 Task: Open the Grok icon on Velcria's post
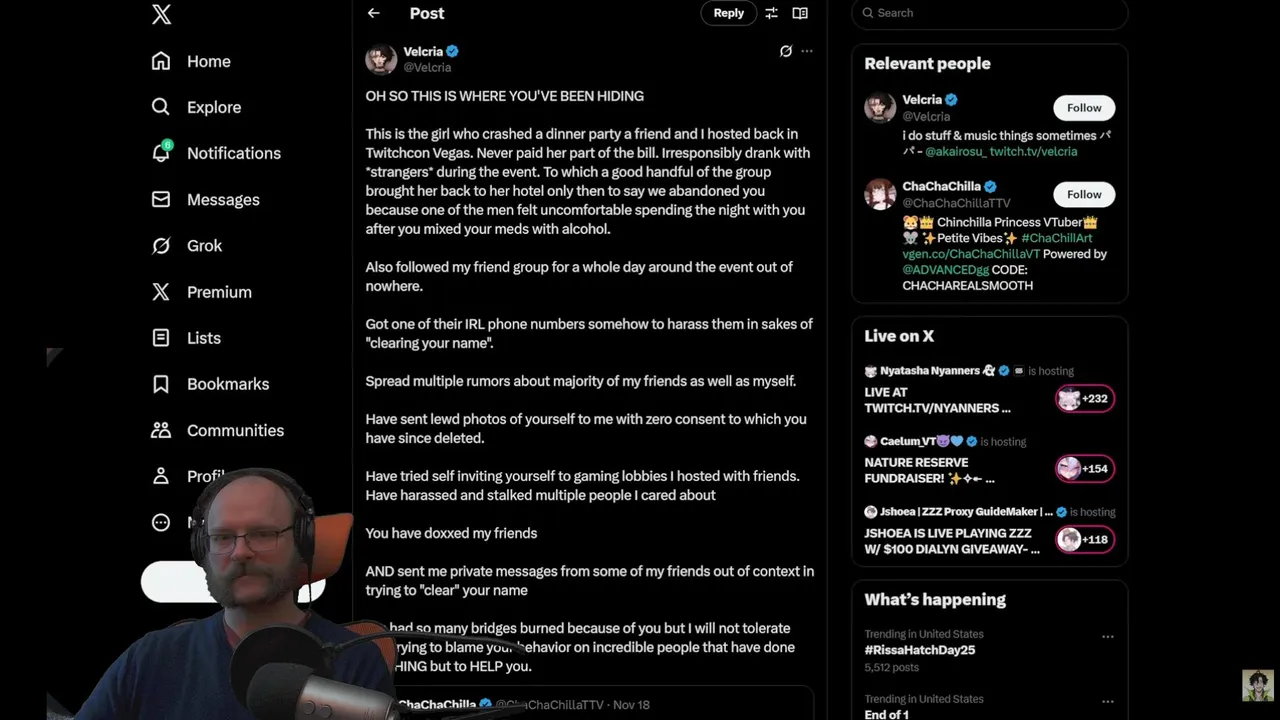point(786,51)
